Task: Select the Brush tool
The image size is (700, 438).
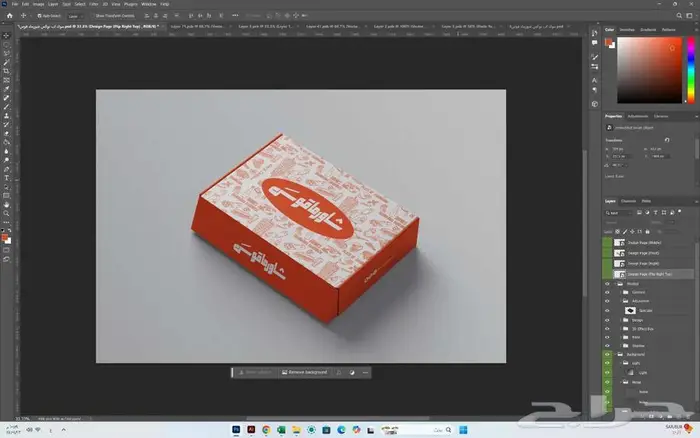Action: [x=6, y=107]
